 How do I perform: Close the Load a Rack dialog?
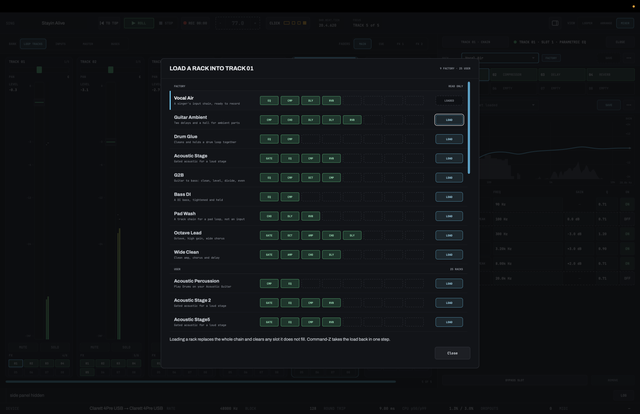[x=452, y=353]
